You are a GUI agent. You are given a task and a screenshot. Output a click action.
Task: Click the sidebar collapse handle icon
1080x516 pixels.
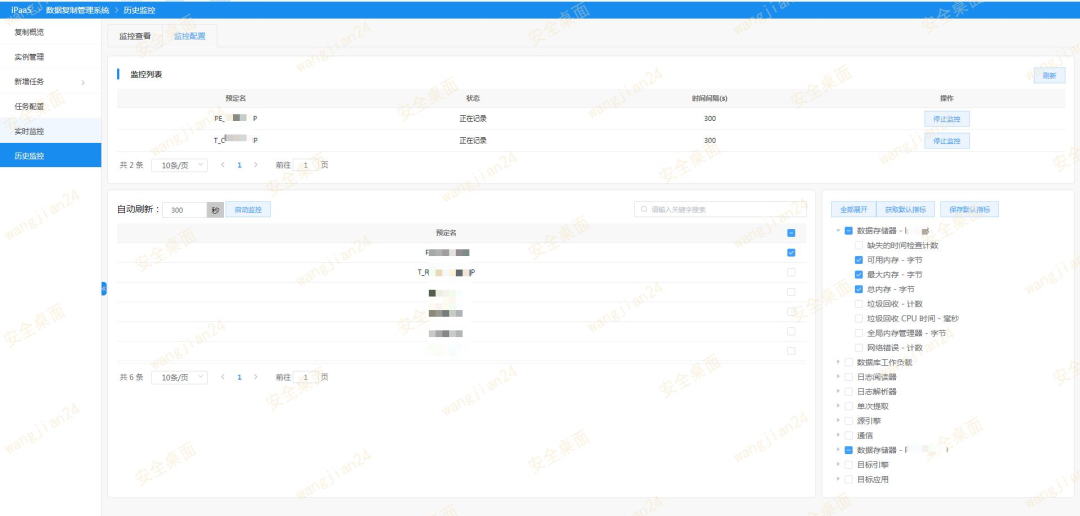pos(104,289)
